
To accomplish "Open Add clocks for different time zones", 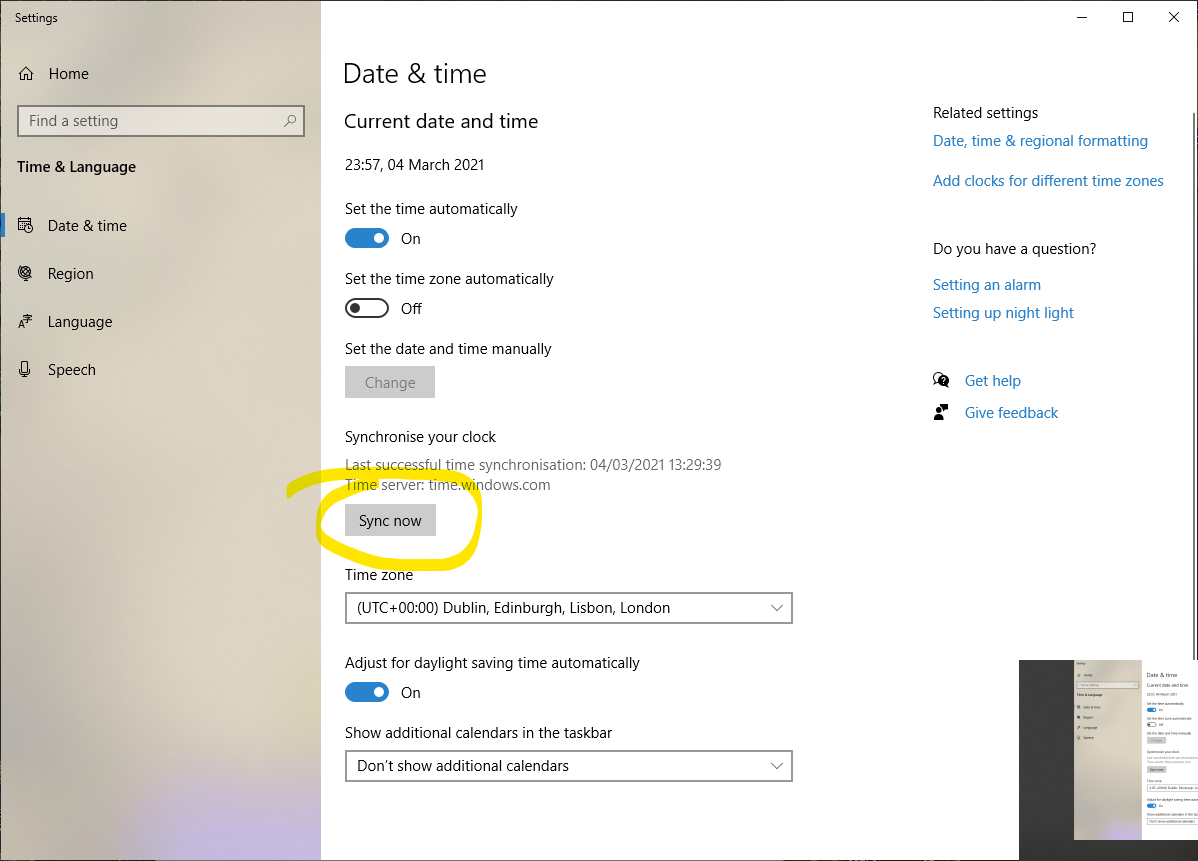I will pyautogui.click(x=1048, y=181).
